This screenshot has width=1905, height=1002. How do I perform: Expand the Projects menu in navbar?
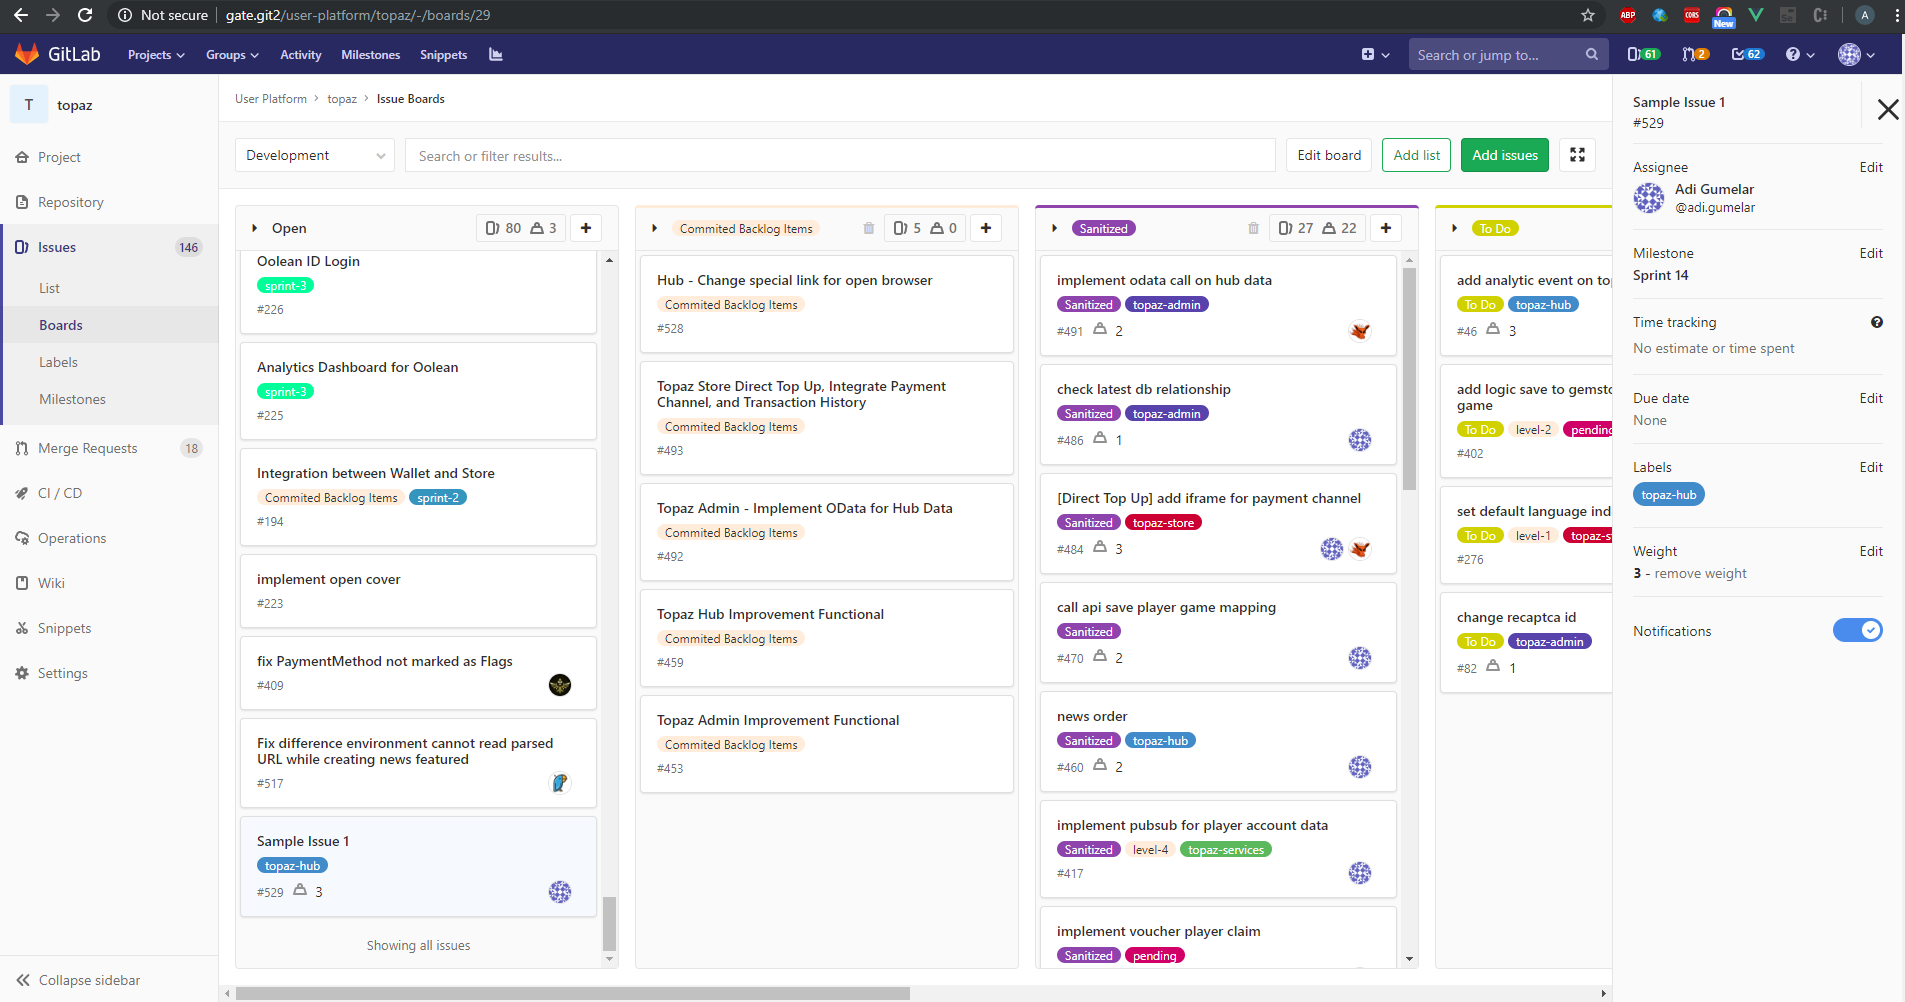(x=156, y=55)
